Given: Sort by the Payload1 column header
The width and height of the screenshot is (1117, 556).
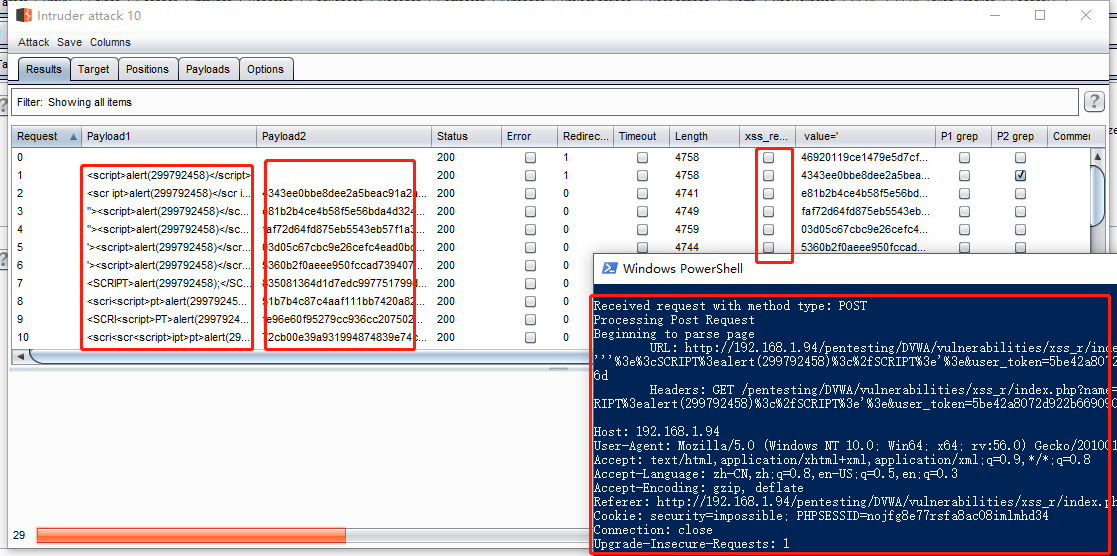Looking at the screenshot, I should click(169, 136).
